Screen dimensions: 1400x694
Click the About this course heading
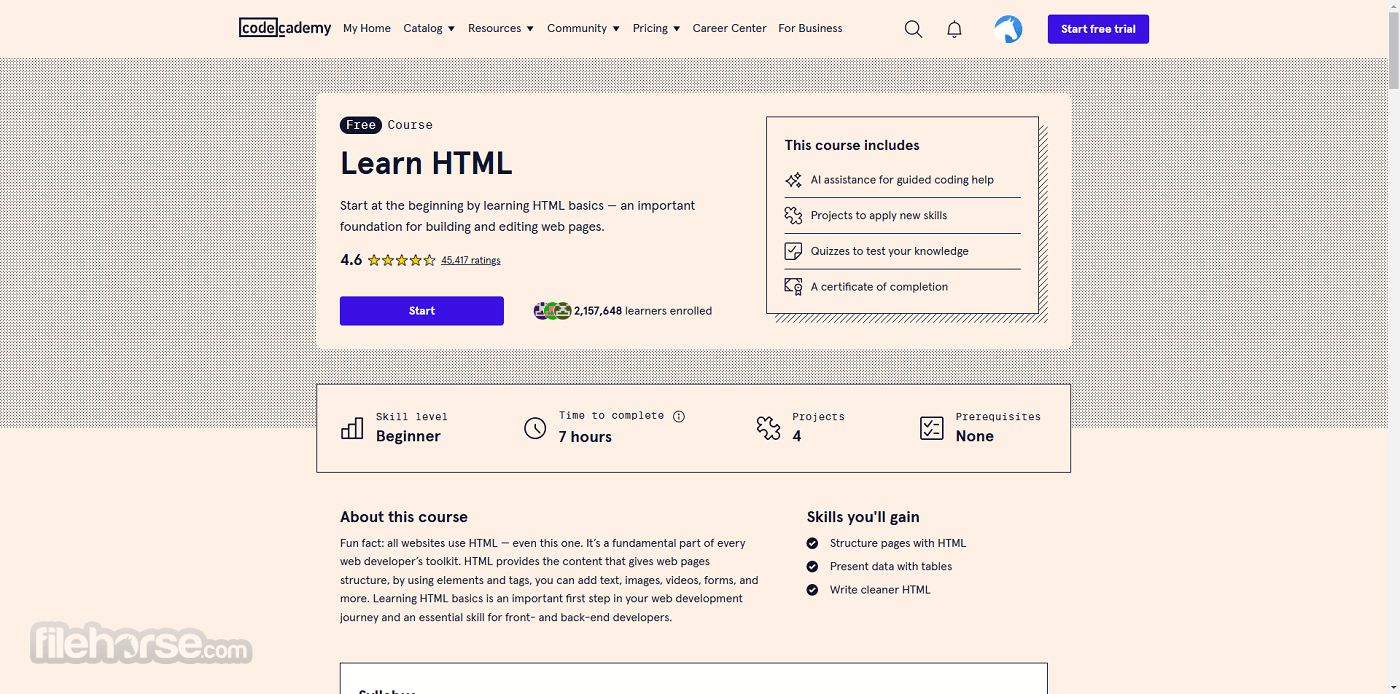[404, 517]
